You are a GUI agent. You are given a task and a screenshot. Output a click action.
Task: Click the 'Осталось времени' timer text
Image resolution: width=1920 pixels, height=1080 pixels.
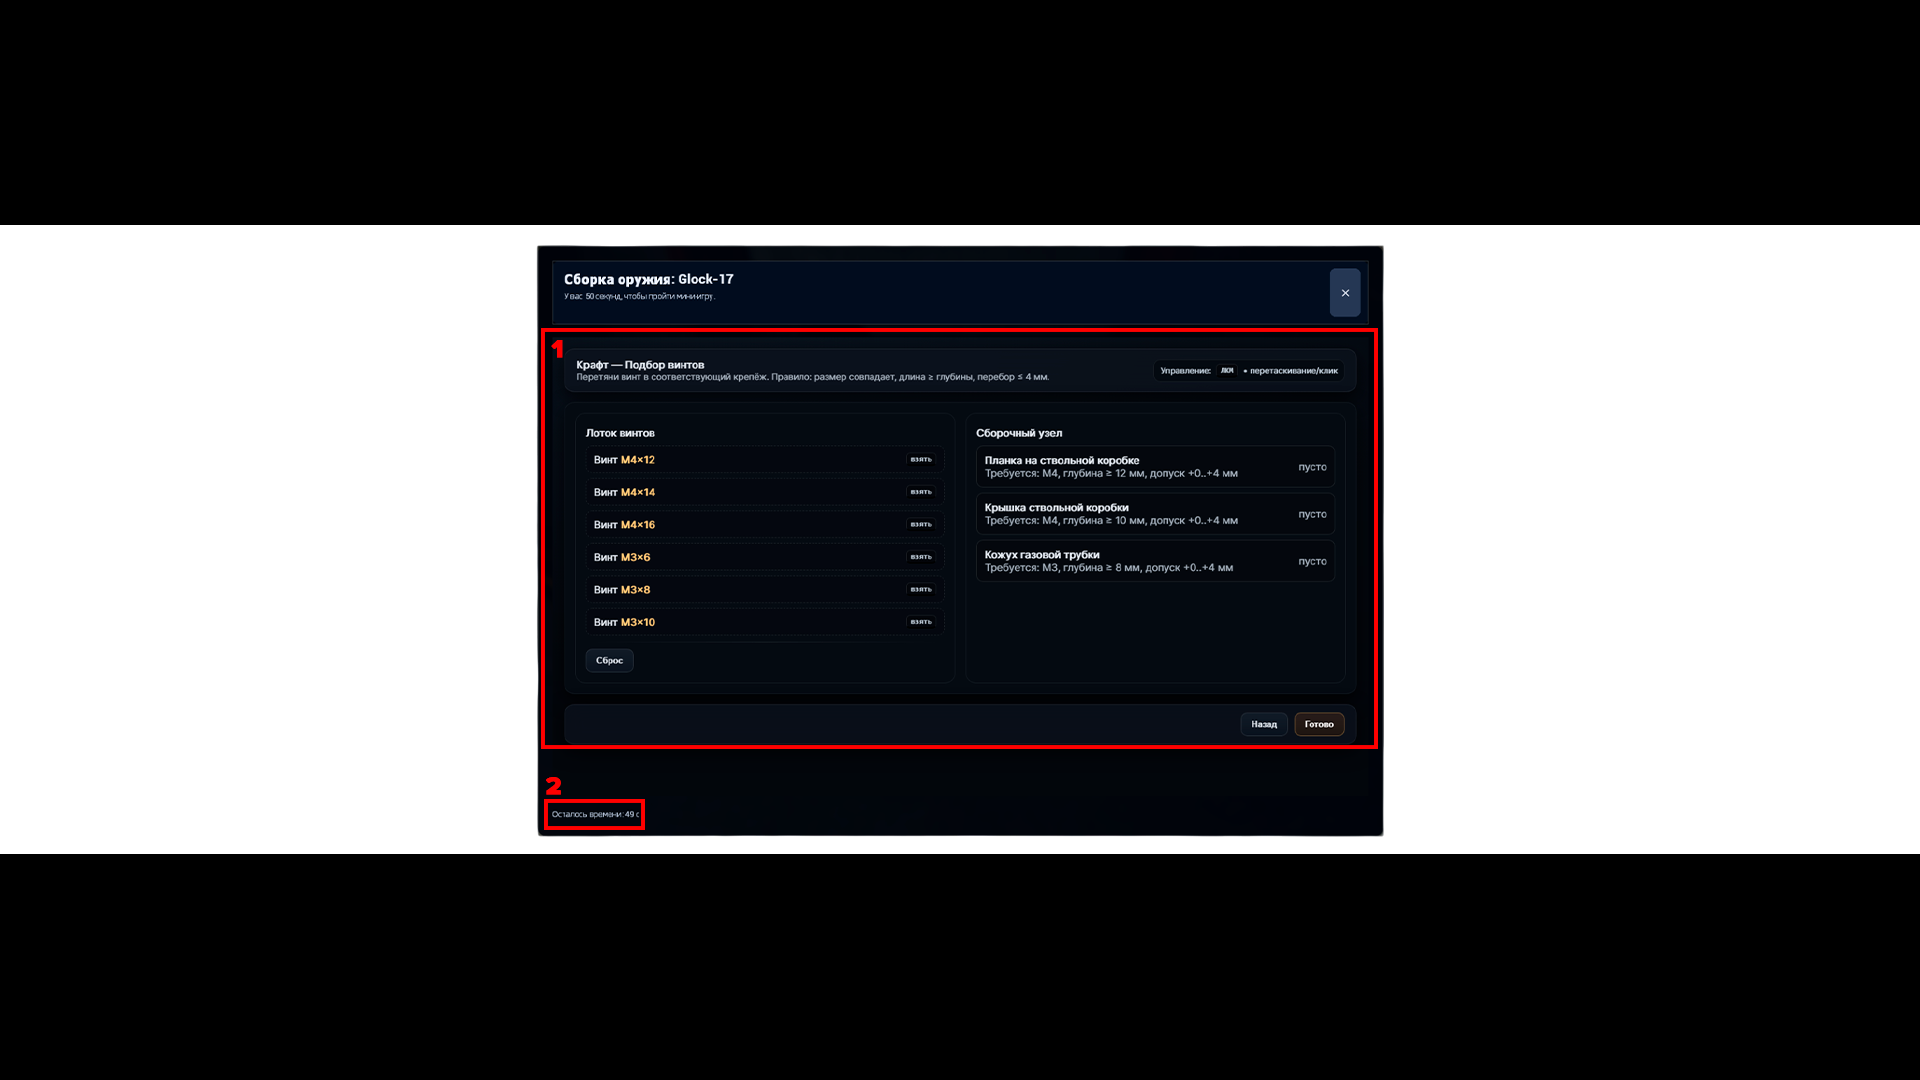click(x=595, y=814)
